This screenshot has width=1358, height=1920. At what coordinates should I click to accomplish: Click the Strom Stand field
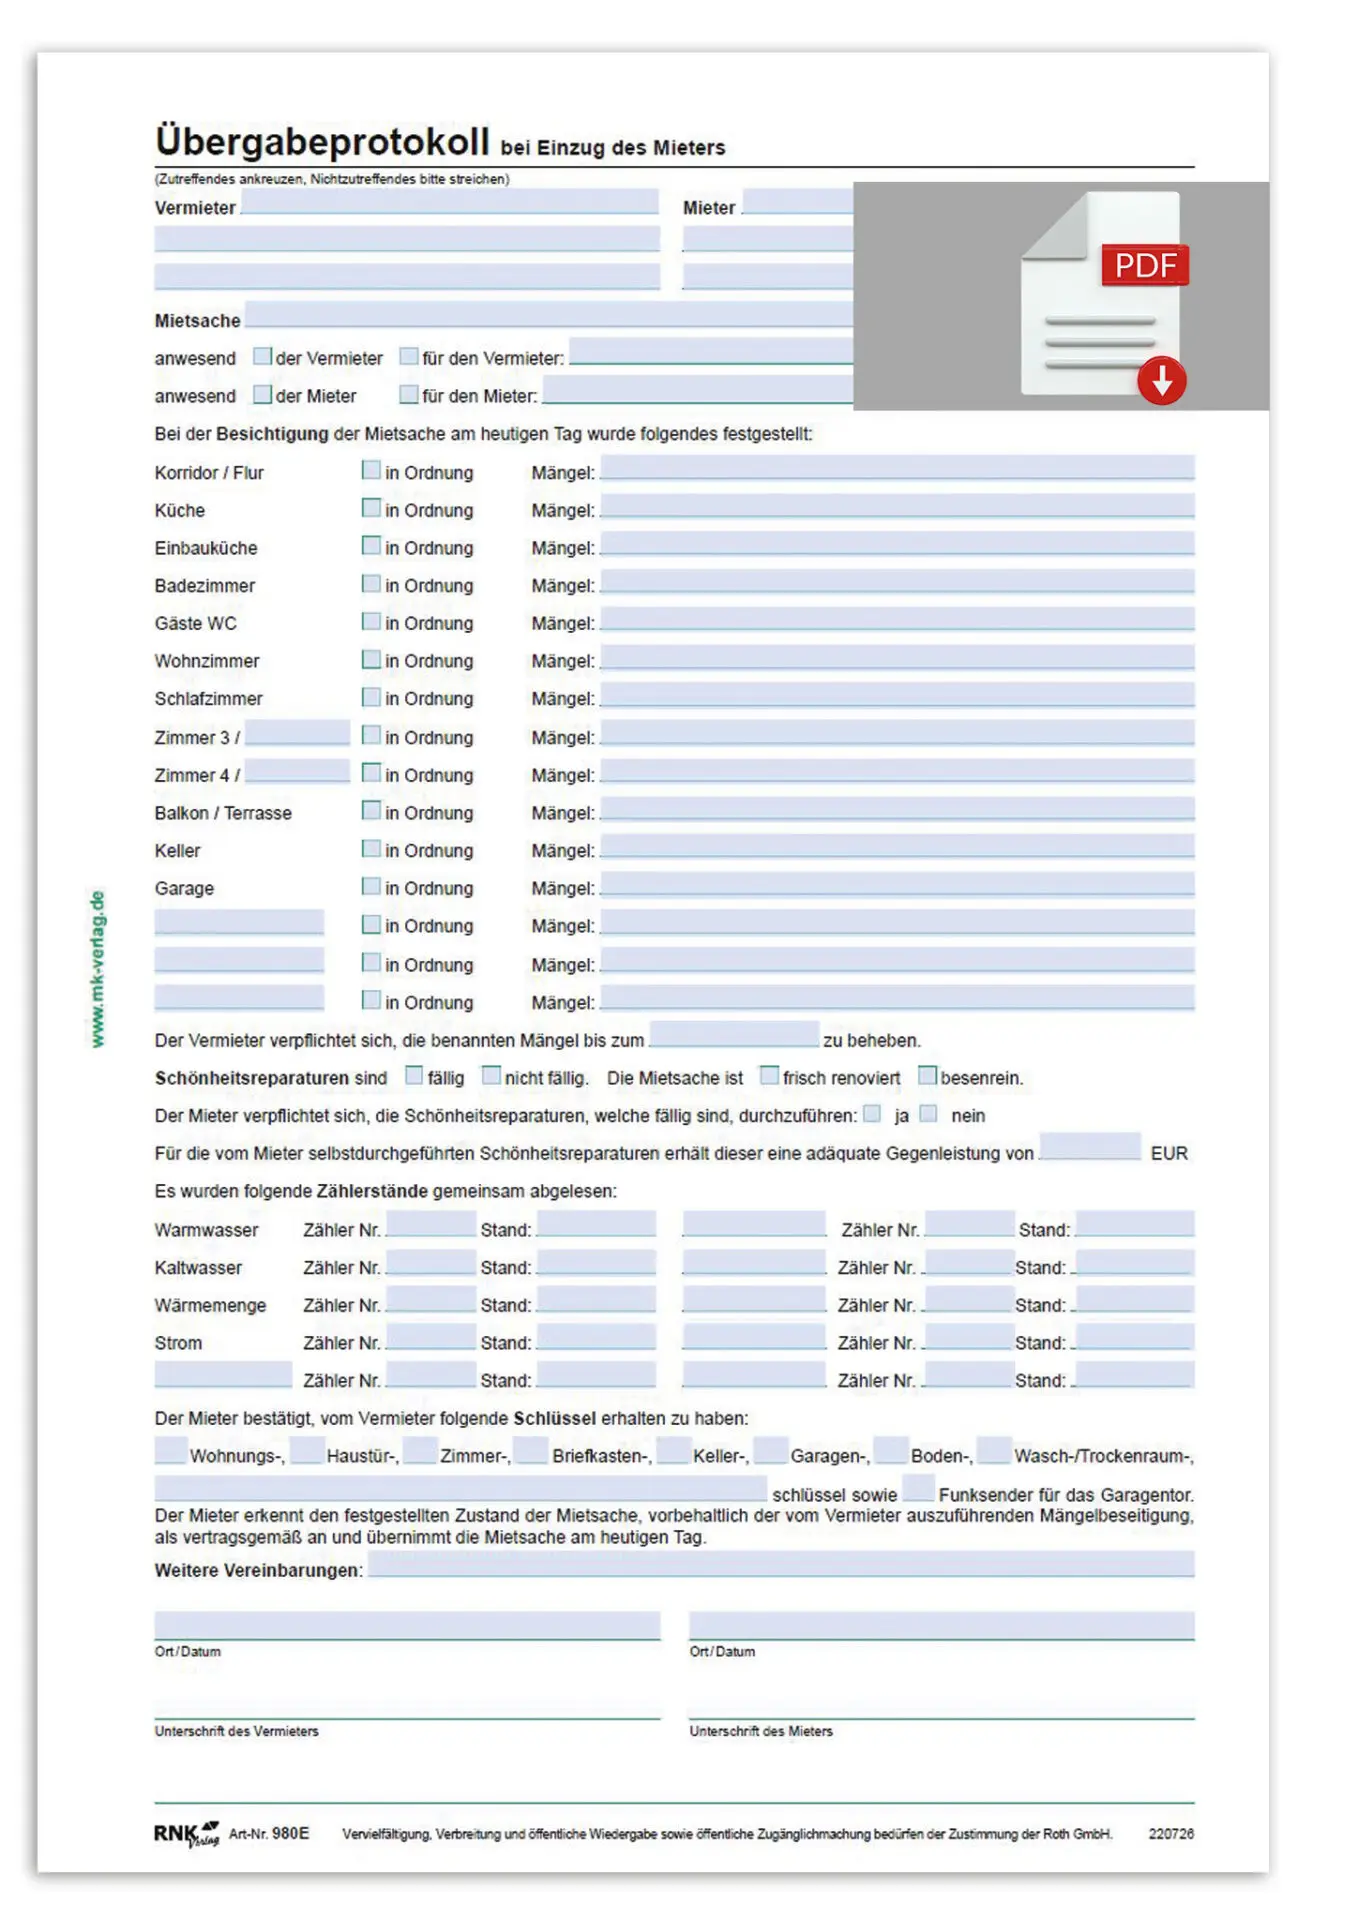596,1338
